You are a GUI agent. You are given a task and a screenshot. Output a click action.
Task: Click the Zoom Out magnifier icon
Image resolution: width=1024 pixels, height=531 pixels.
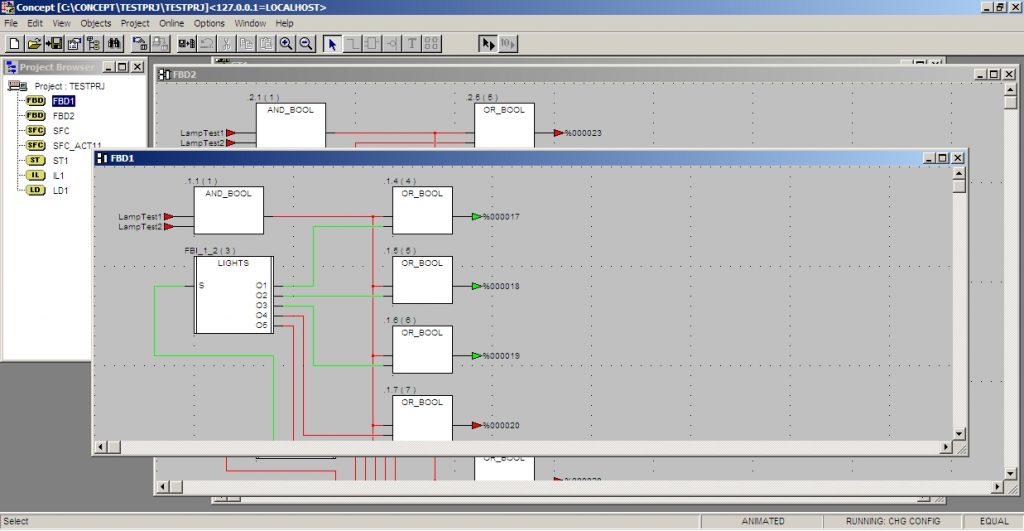(306, 44)
